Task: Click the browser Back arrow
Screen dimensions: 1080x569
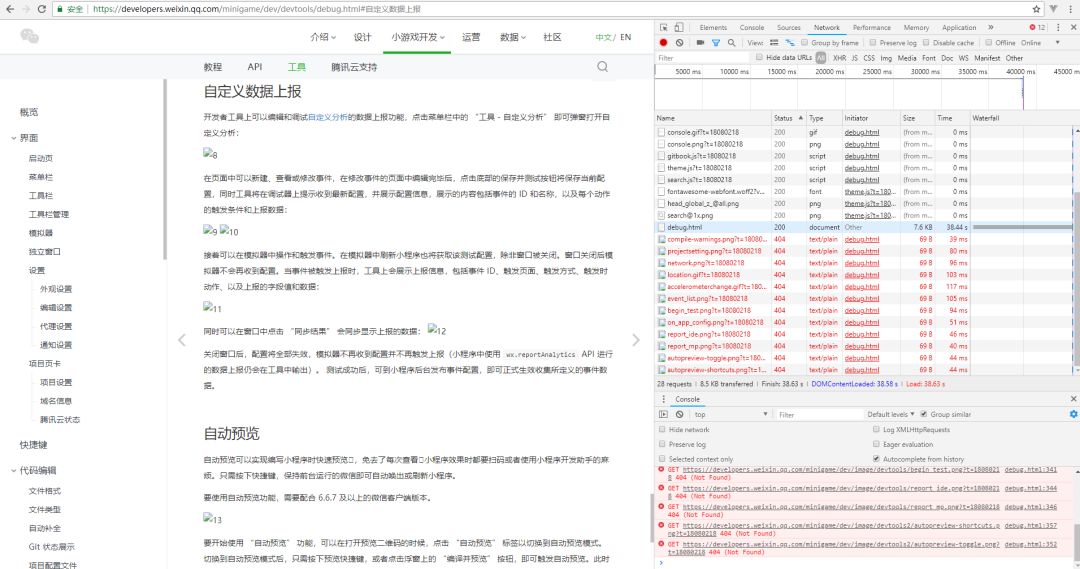Action: 10,9
